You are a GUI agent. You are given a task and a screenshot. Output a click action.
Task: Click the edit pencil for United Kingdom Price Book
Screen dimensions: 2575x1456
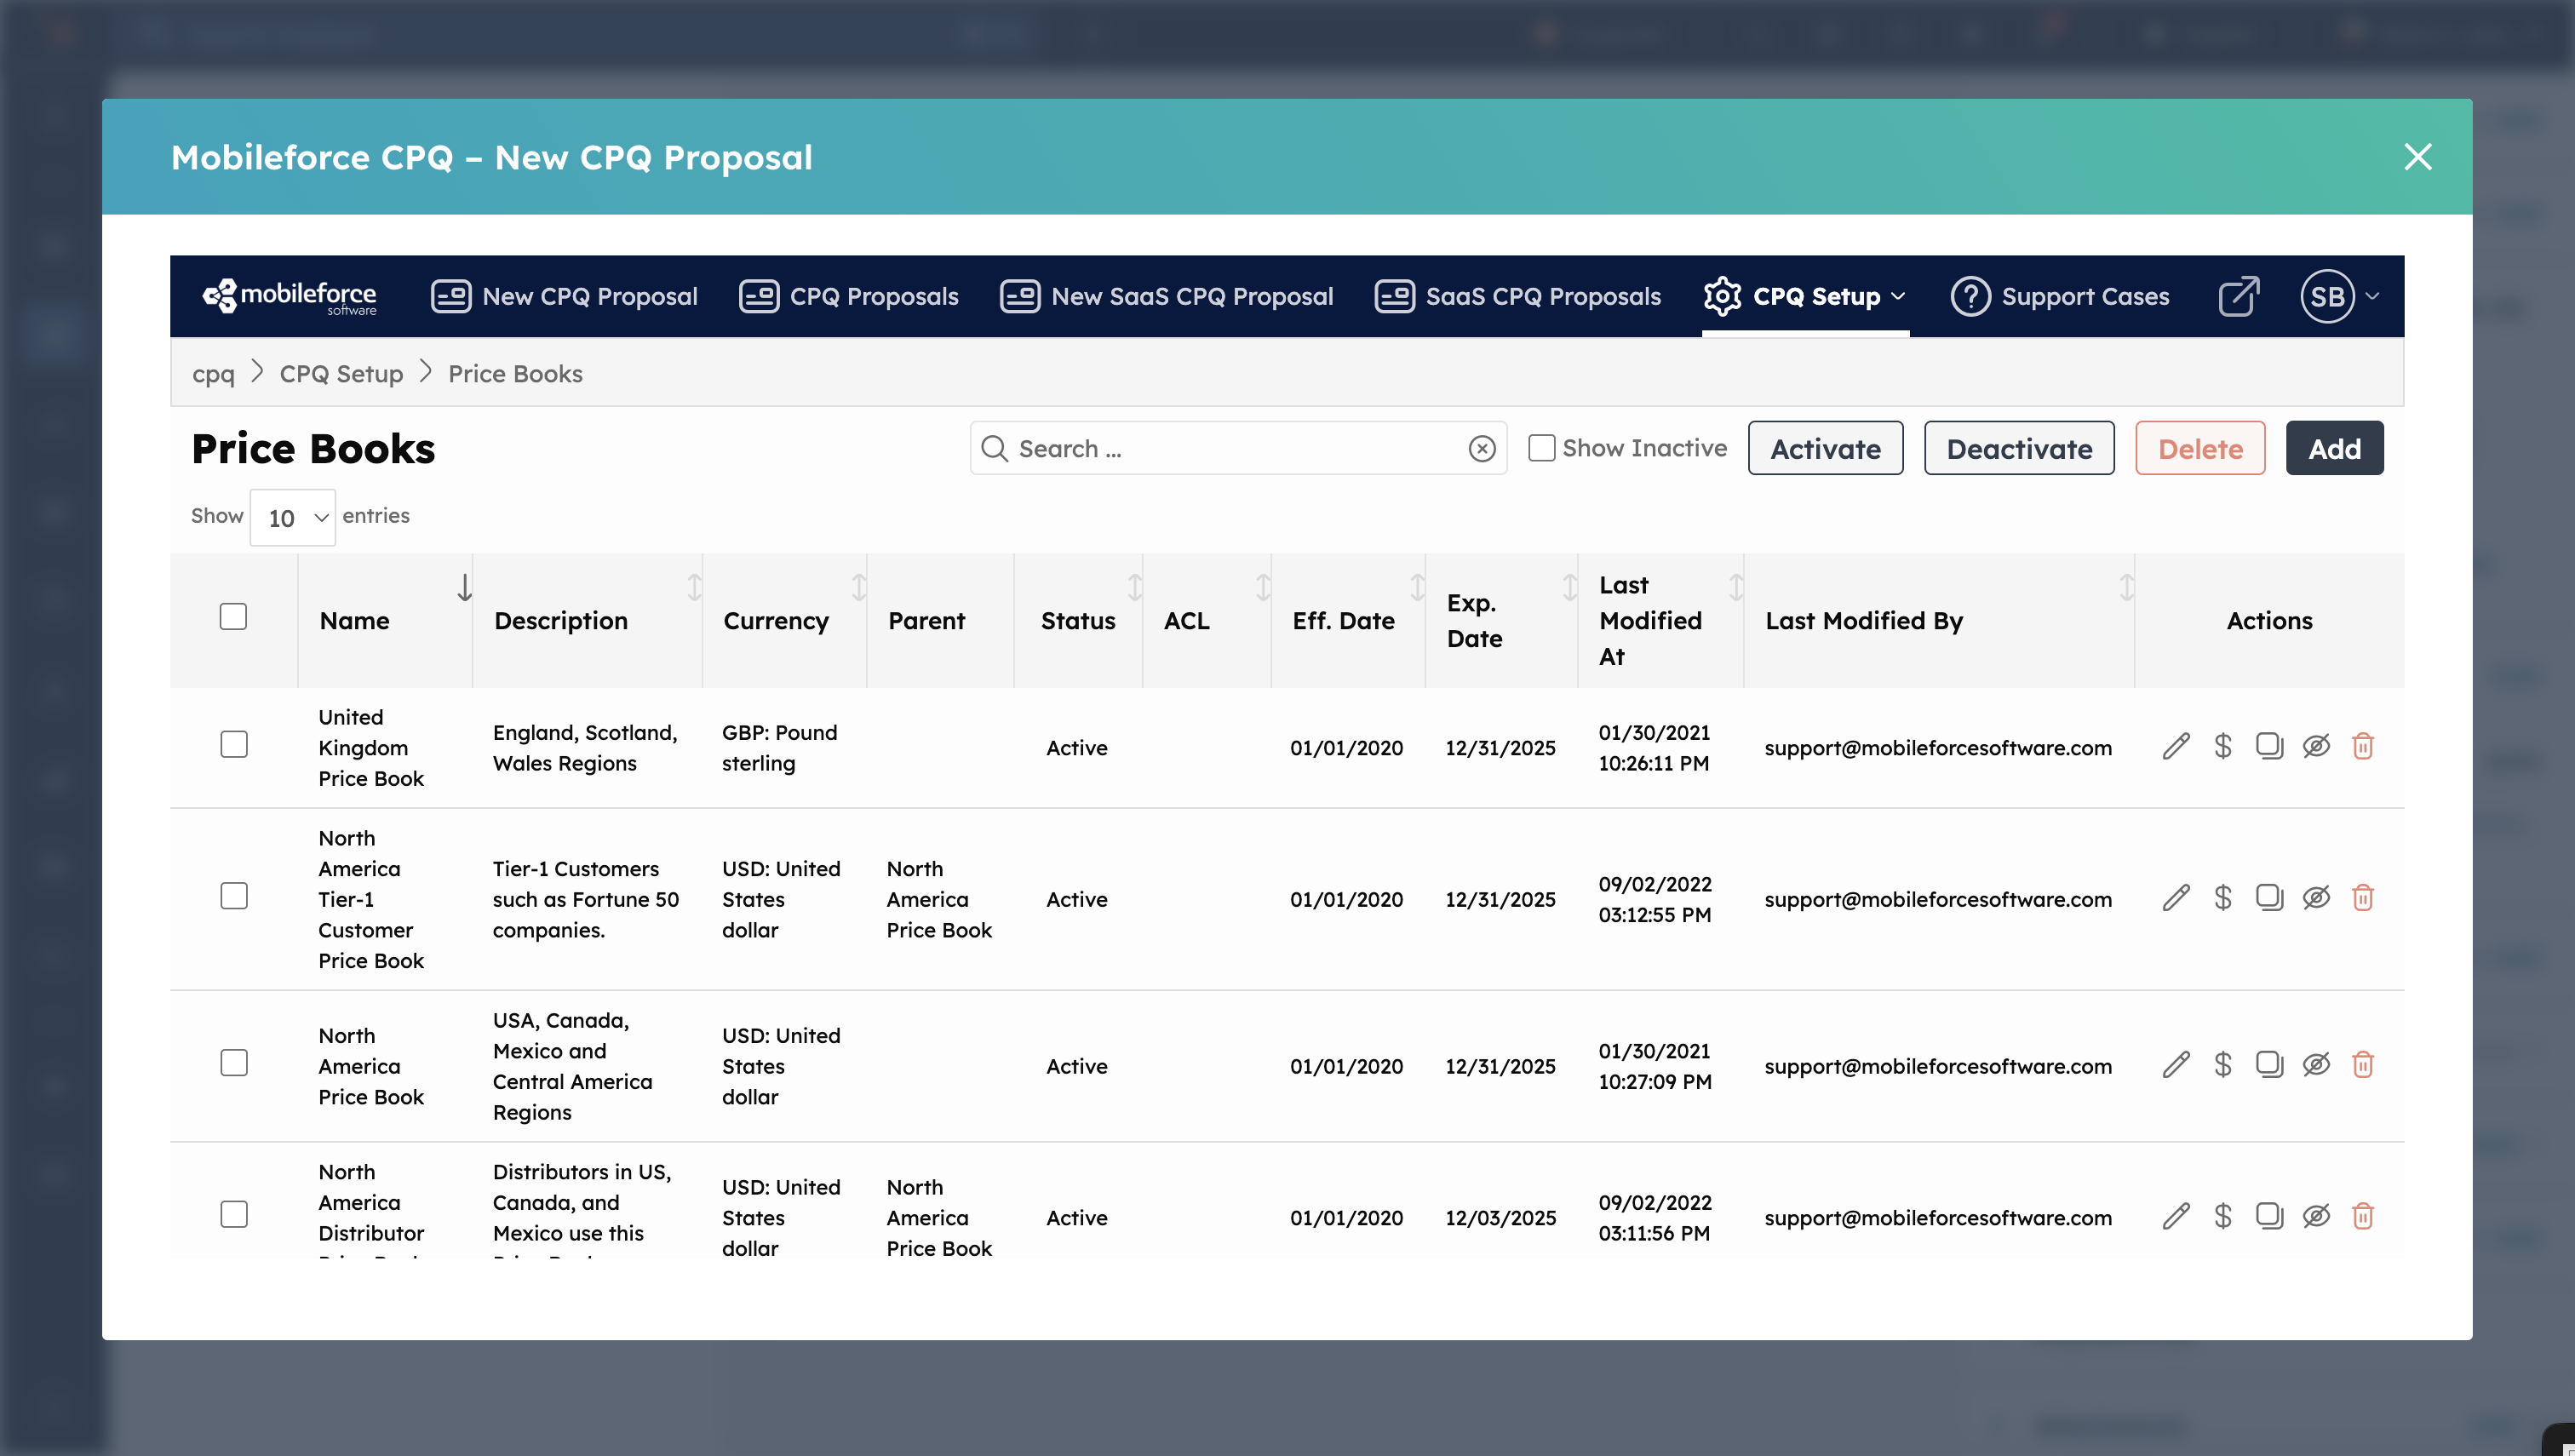(x=2175, y=747)
